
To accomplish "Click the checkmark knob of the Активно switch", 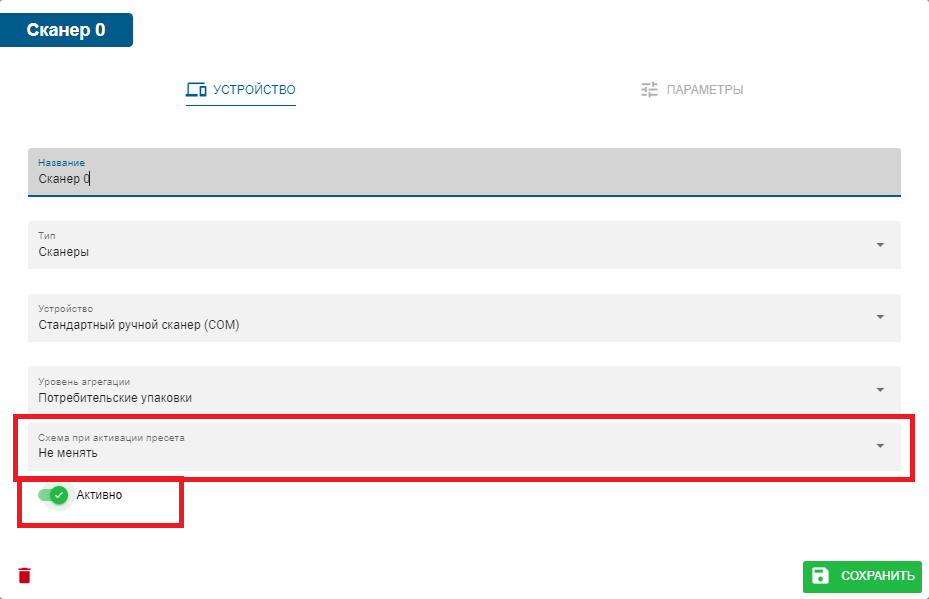I will point(59,495).
